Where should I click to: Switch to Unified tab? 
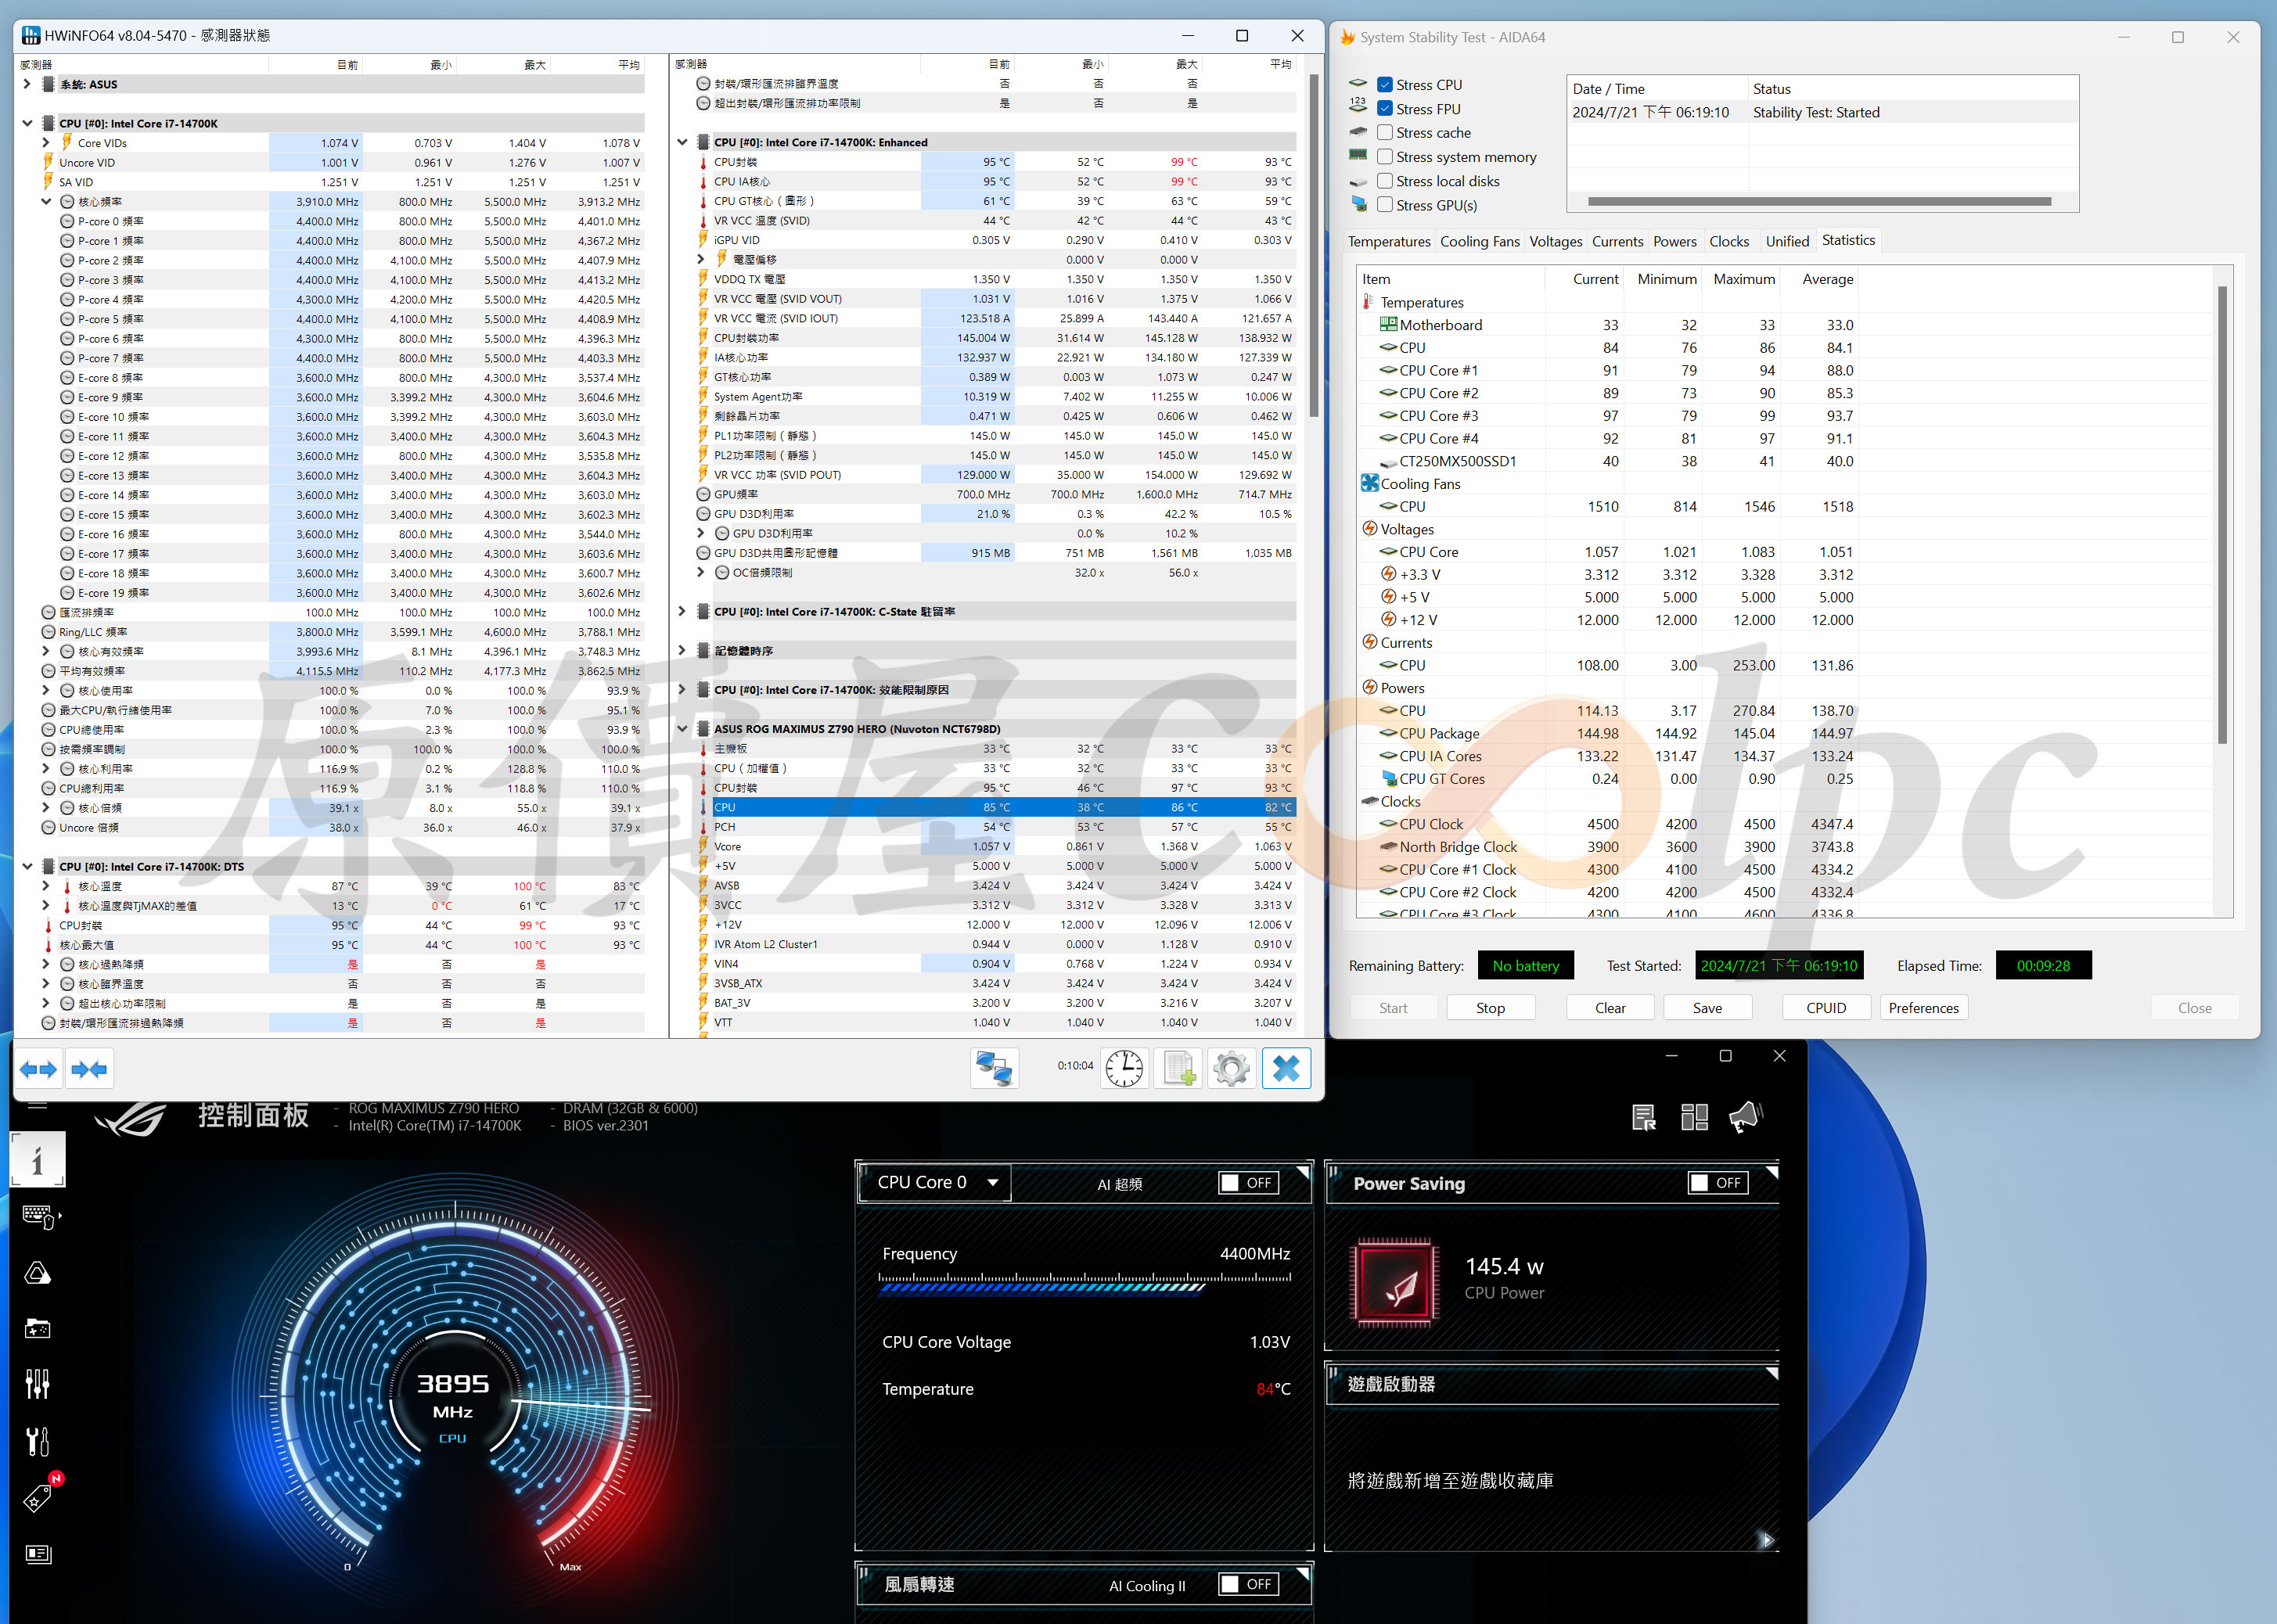(x=1786, y=242)
